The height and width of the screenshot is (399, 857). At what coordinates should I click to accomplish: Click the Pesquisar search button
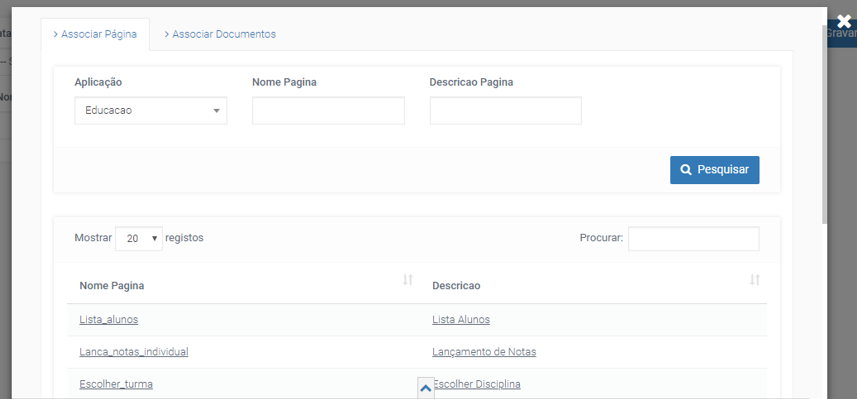pyautogui.click(x=714, y=169)
